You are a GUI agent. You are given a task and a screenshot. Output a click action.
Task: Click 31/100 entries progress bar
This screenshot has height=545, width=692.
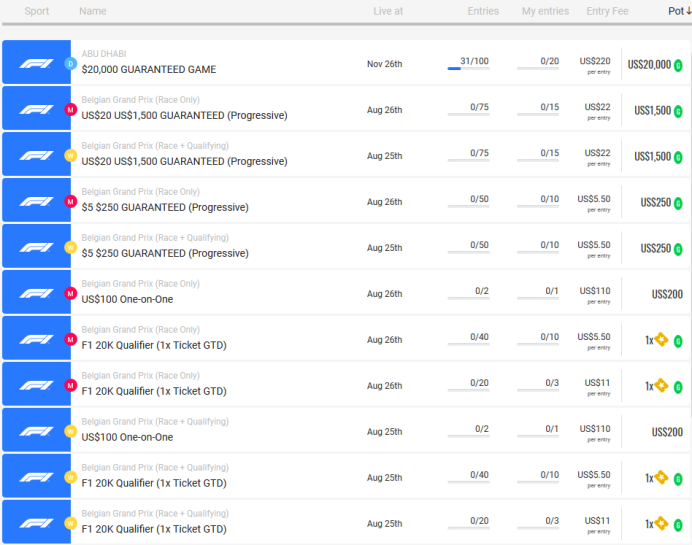coord(468,68)
